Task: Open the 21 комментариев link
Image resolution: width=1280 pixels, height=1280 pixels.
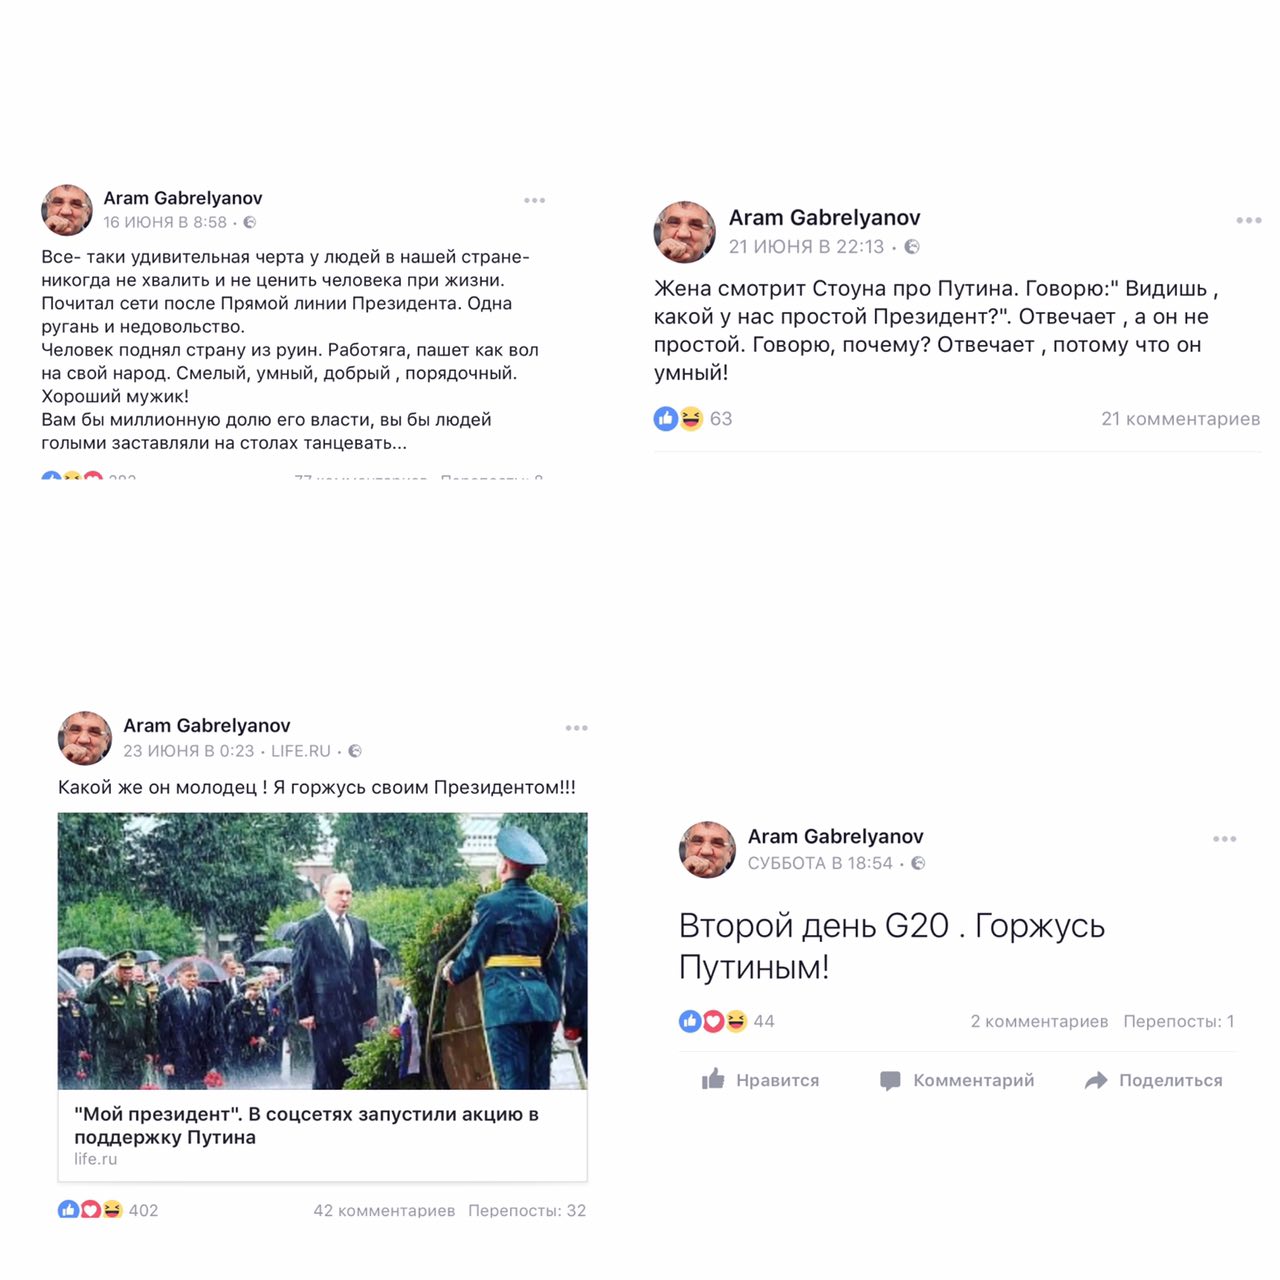Action: click(x=1180, y=419)
